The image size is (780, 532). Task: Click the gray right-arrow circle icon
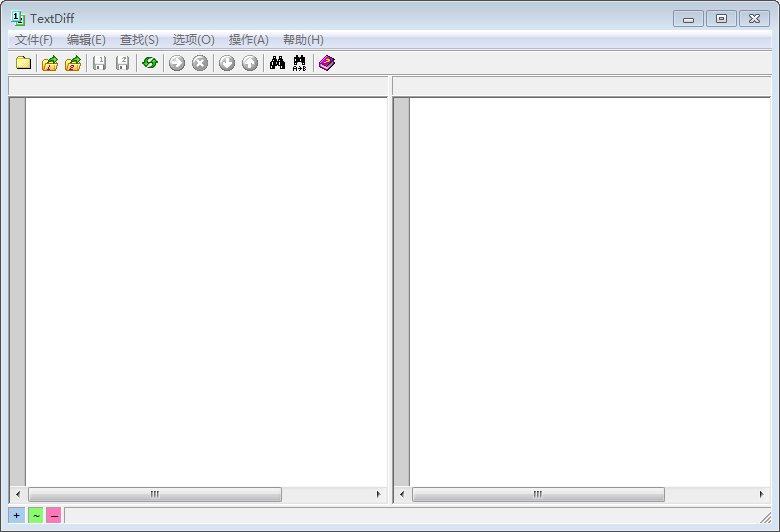pos(177,63)
